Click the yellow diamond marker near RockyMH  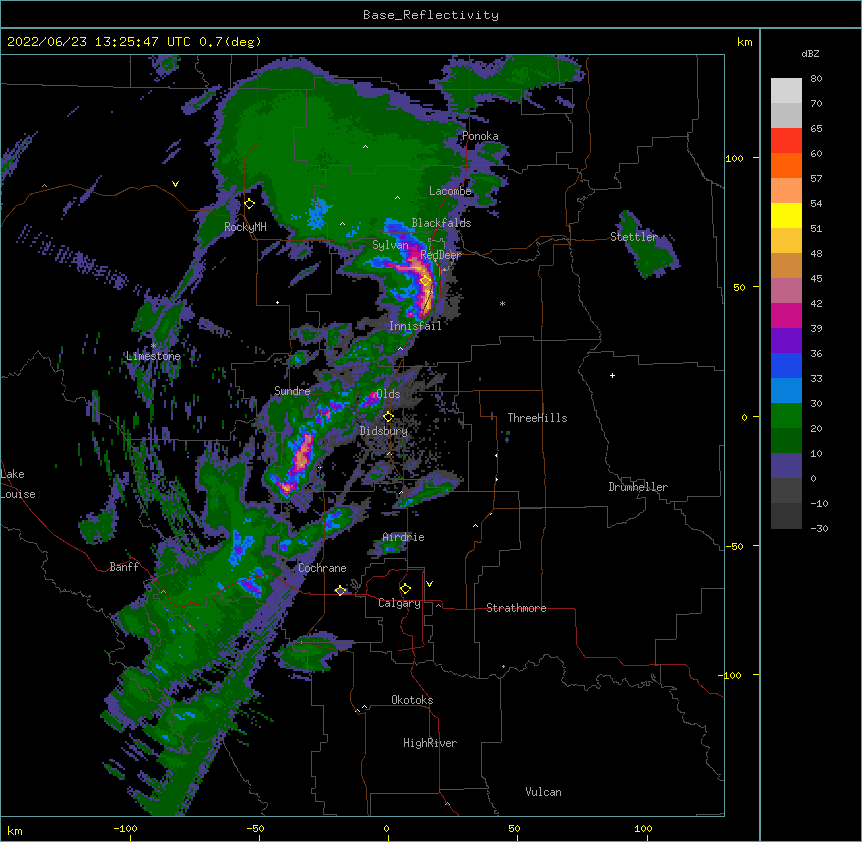coord(250,204)
